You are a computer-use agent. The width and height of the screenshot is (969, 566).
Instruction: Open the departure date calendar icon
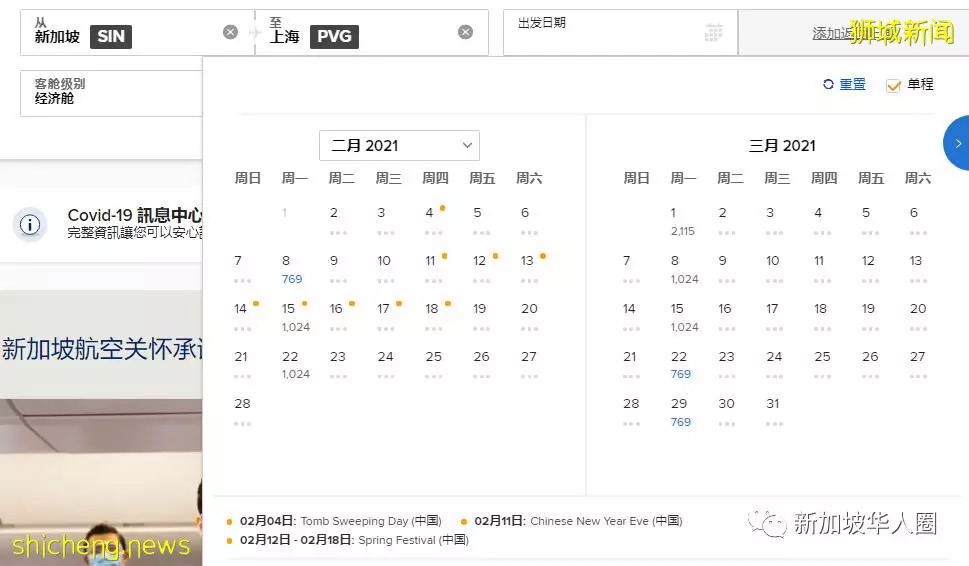[x=713, y=32]
